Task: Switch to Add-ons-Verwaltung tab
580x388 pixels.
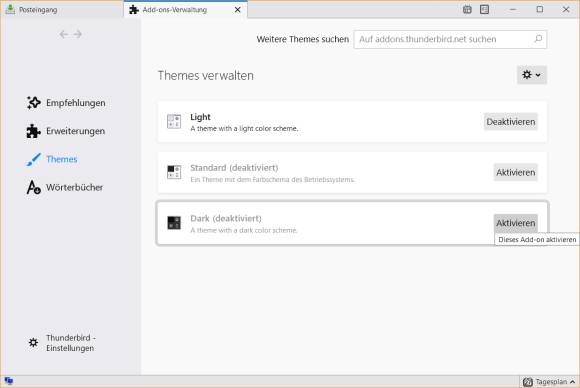Action: [185, 10]
